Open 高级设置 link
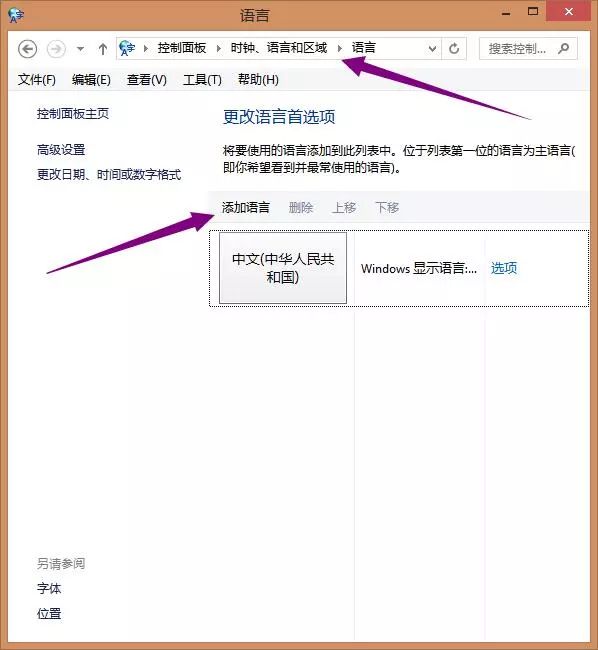The image size is (598, 650). point(61,150)
